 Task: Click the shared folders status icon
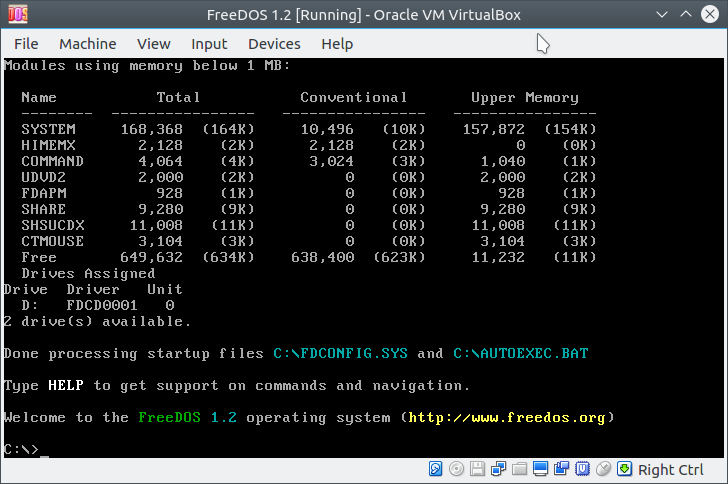click(520, 469)
